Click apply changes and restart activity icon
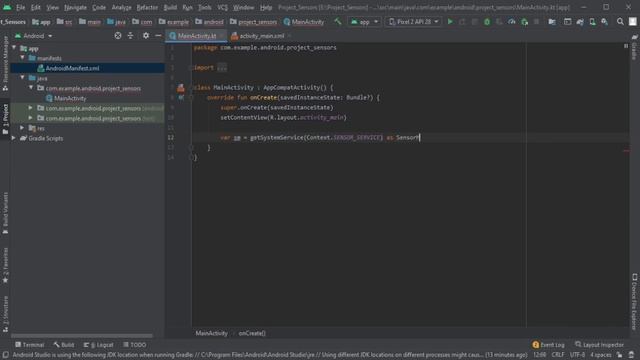This screenshot has width=640, height=360. coord(462,22)
